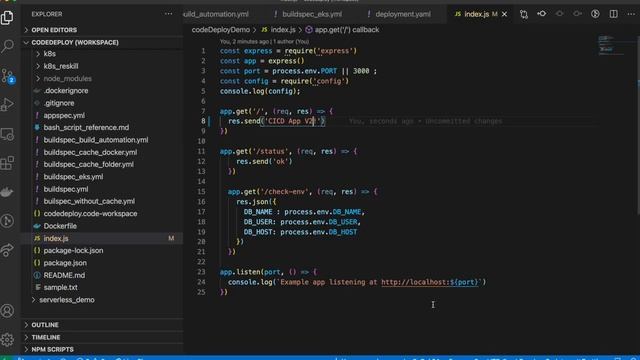Image resolution: width=640 pixels, height=360 pixels.
Task: Open .gitignore file
Action: (x=59, y=103)
